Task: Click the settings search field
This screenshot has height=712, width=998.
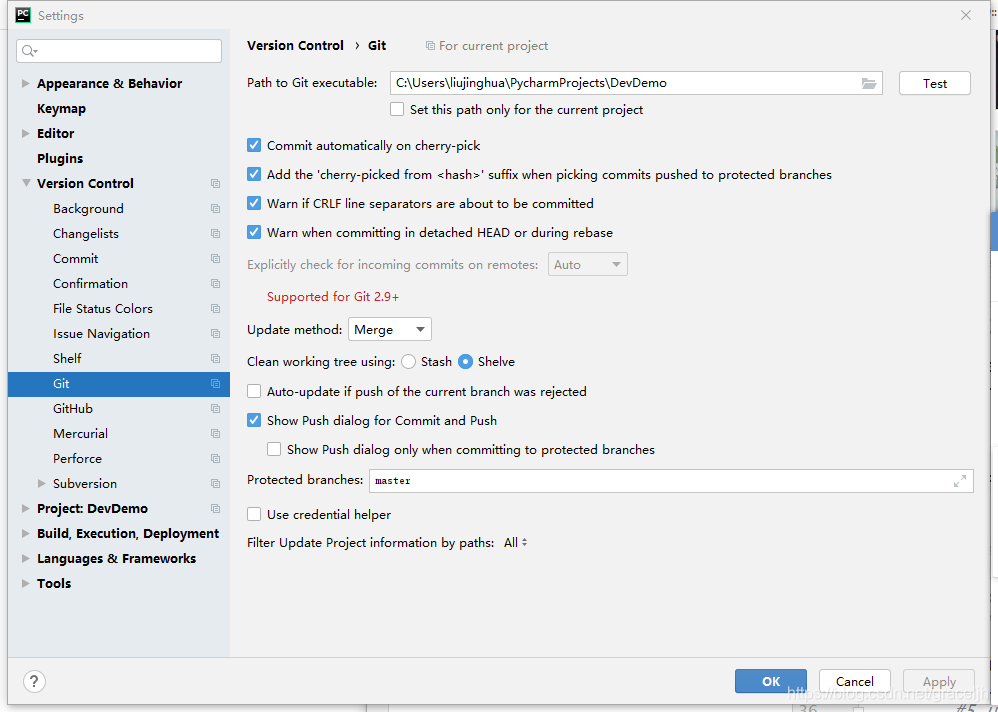Action: click(119, 51)
